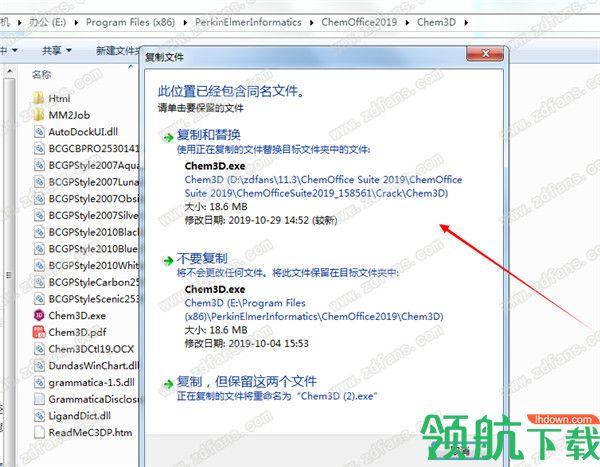Click the scroll-up arrow of navigation pane
Image resolution: width=600 pixels, height=467 pixels.
pyautogui.click(x=10, y=72)
